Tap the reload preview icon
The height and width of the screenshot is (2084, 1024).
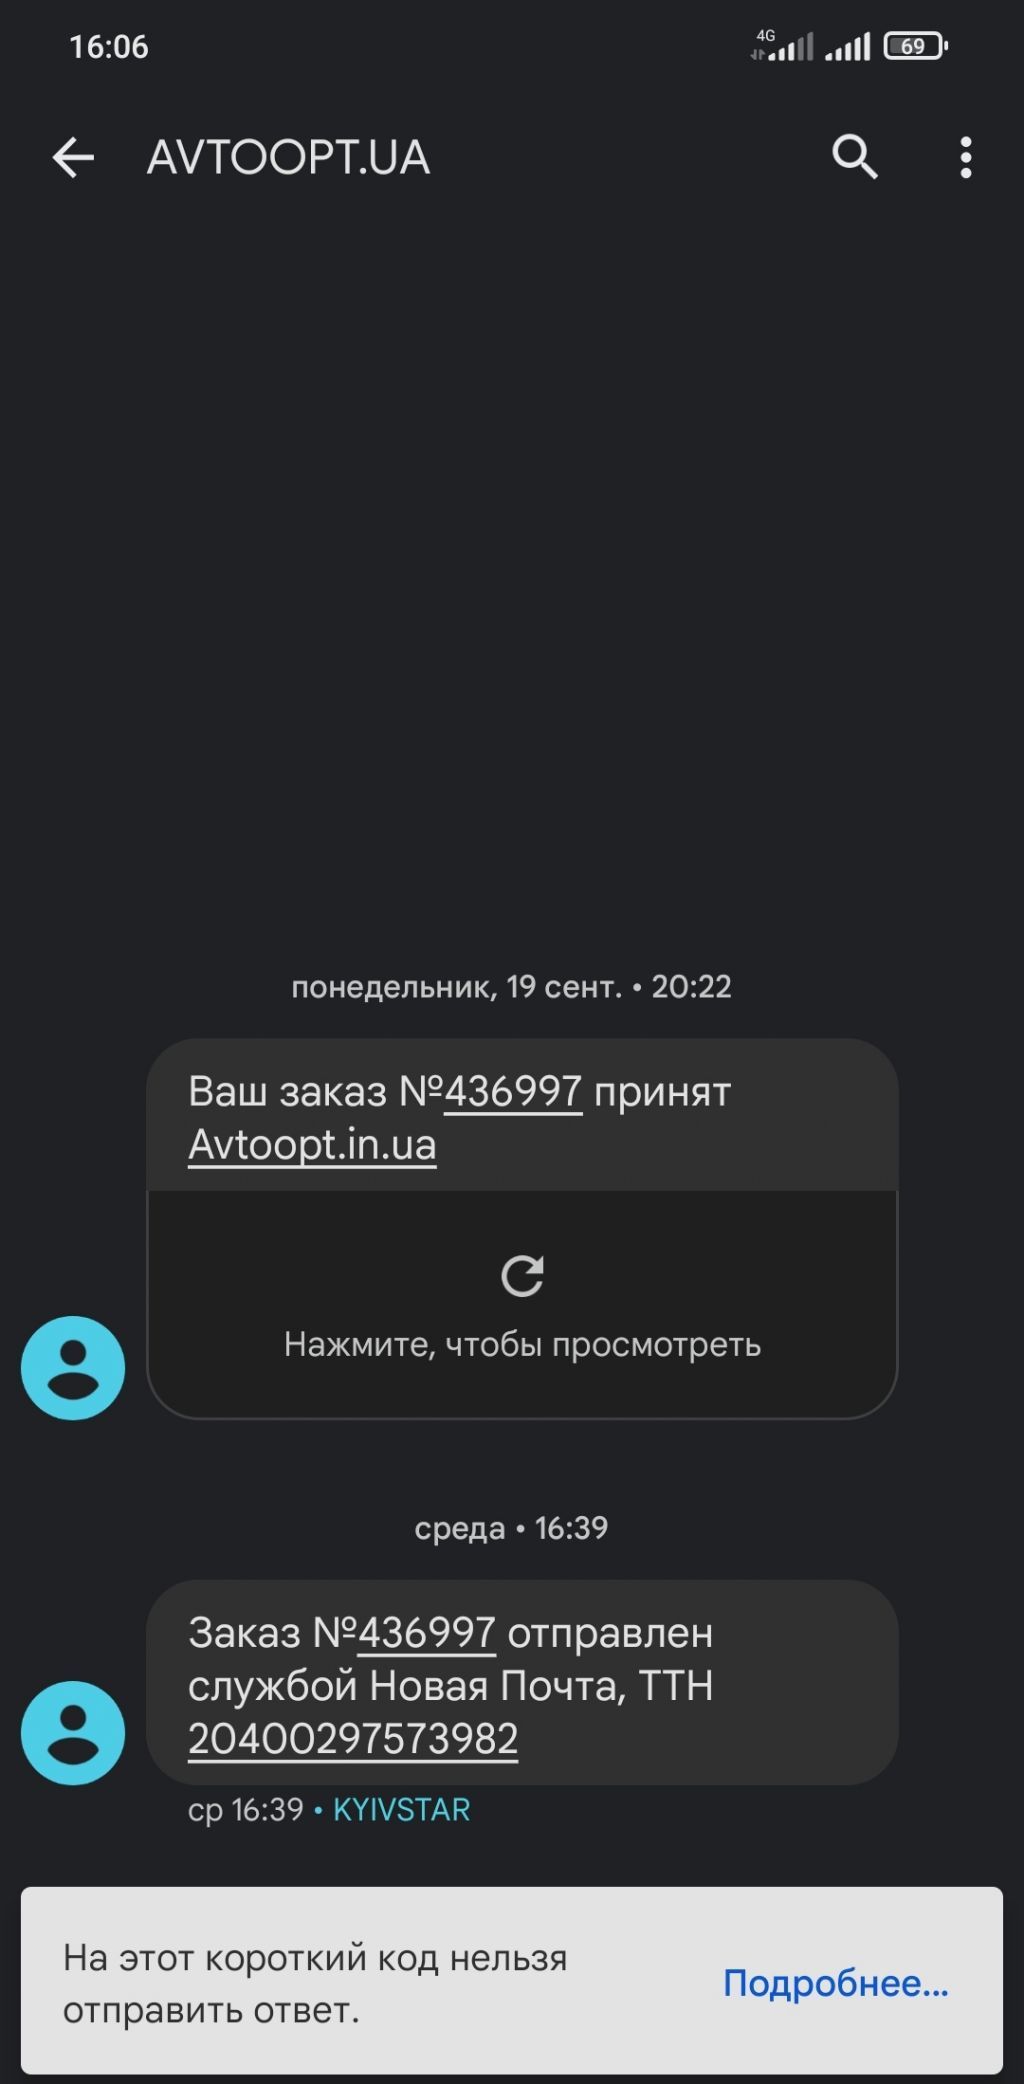pos(522,1276)
